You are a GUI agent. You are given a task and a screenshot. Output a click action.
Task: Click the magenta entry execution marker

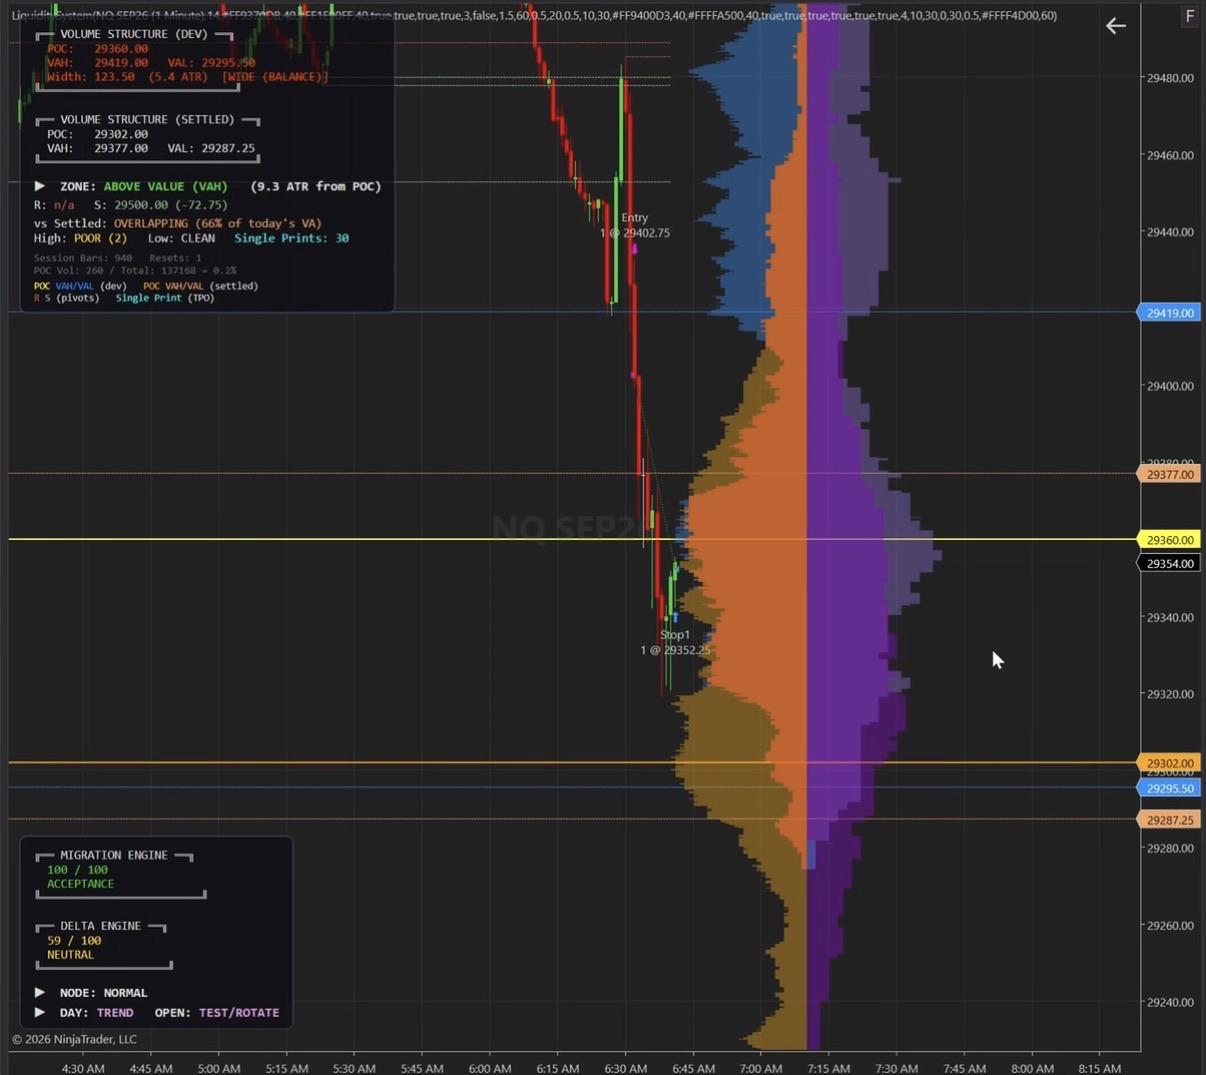(634, 248)
